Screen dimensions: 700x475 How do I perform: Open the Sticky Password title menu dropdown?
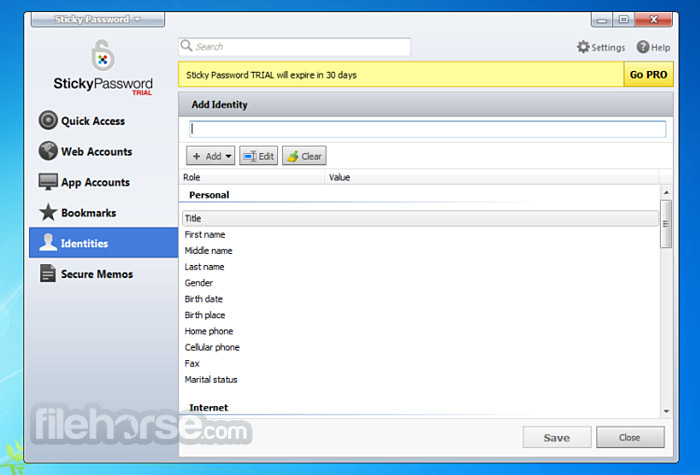click(x=97, y=19)
